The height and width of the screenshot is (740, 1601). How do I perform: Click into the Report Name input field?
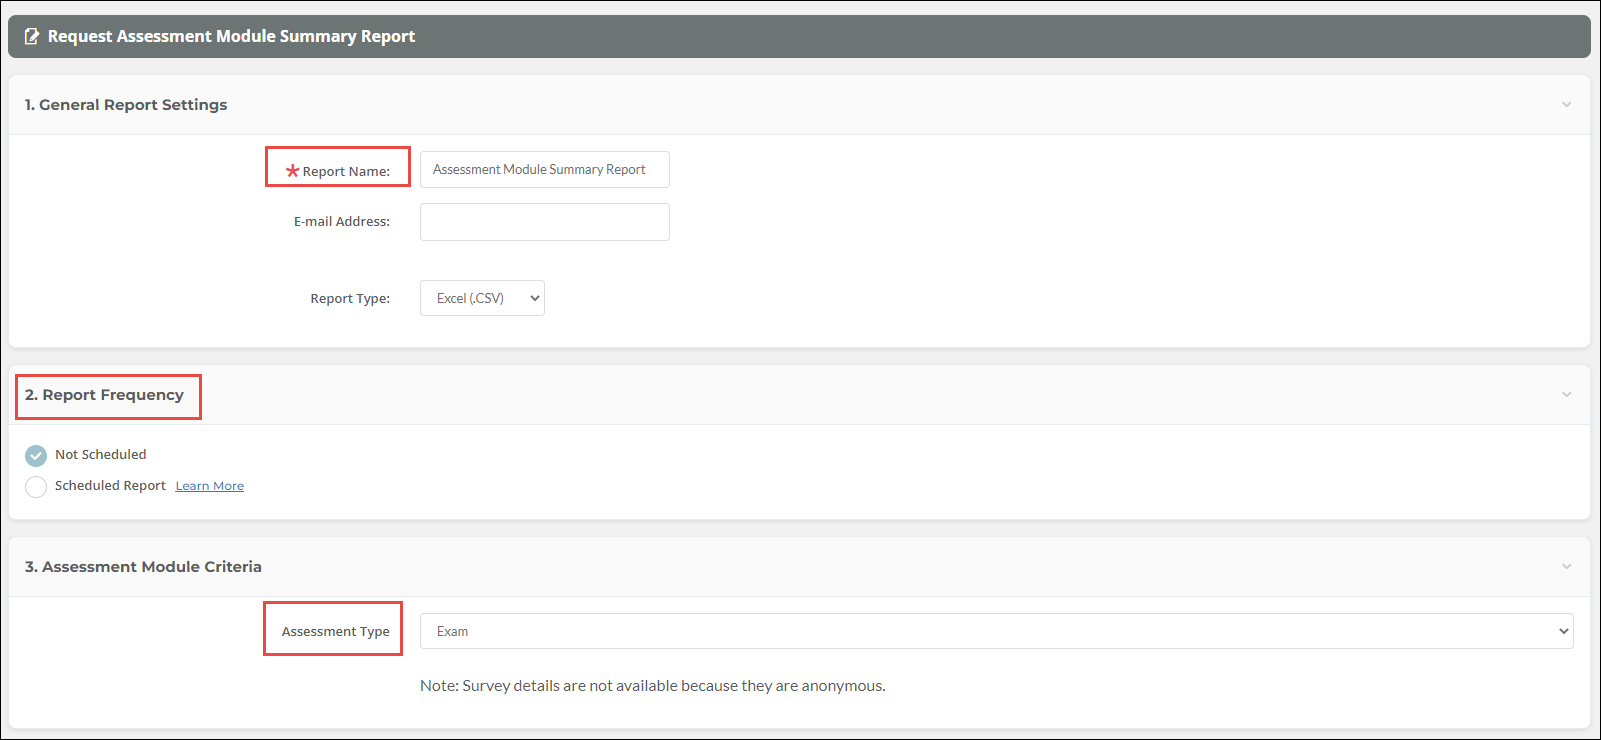(x=544, y=170)
